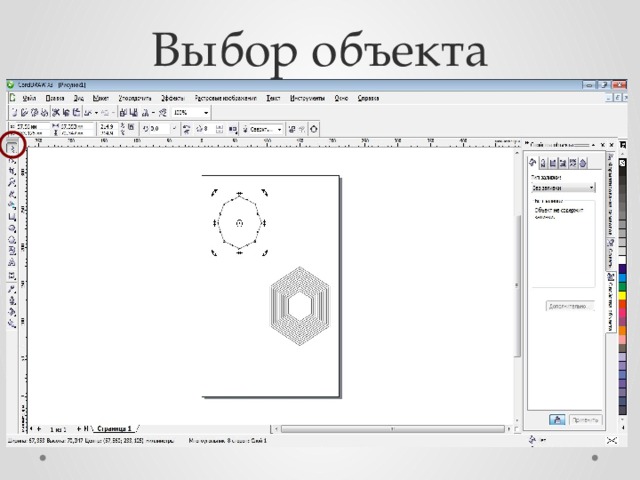
Task: Select the Interactive Blend tool
Action: tap(12, 276)
